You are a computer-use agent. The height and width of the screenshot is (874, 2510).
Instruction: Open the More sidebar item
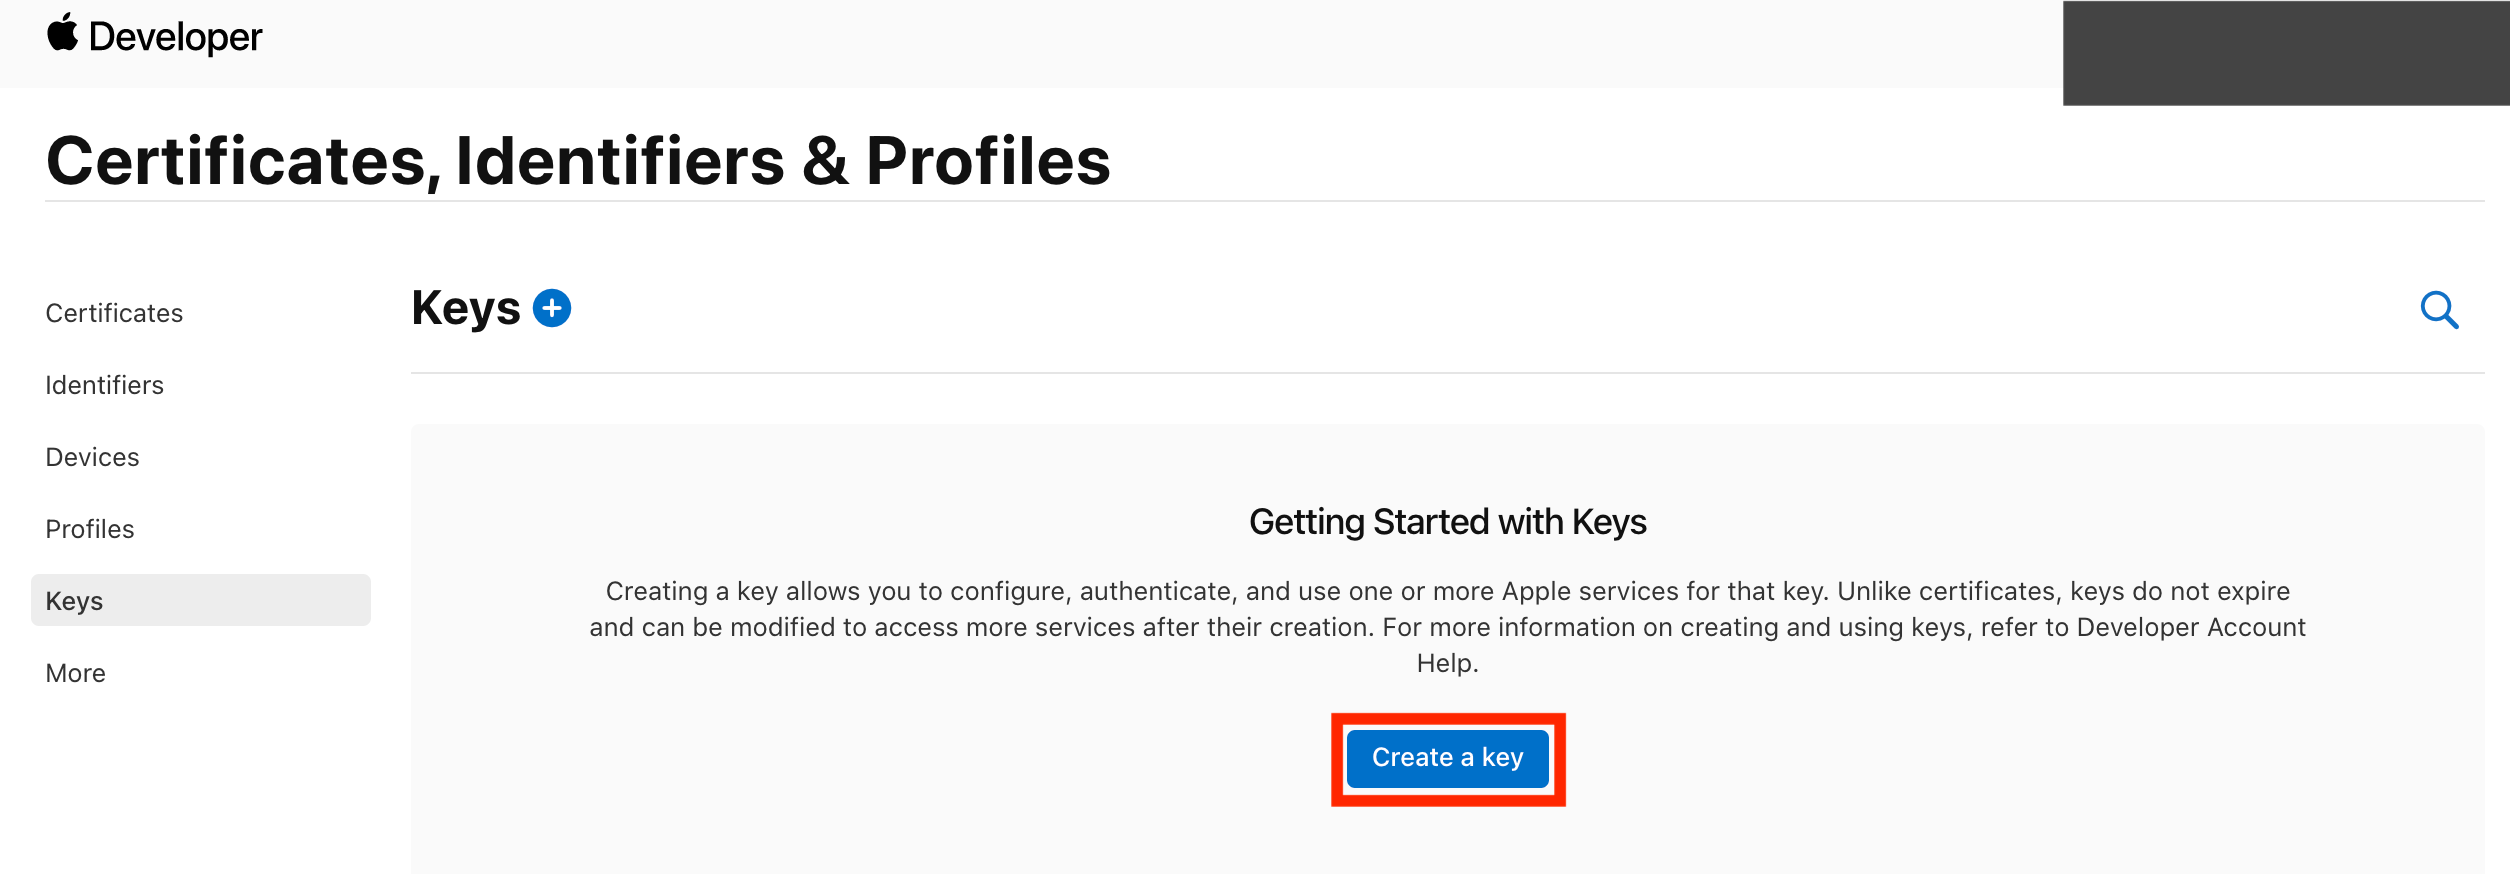75,673
